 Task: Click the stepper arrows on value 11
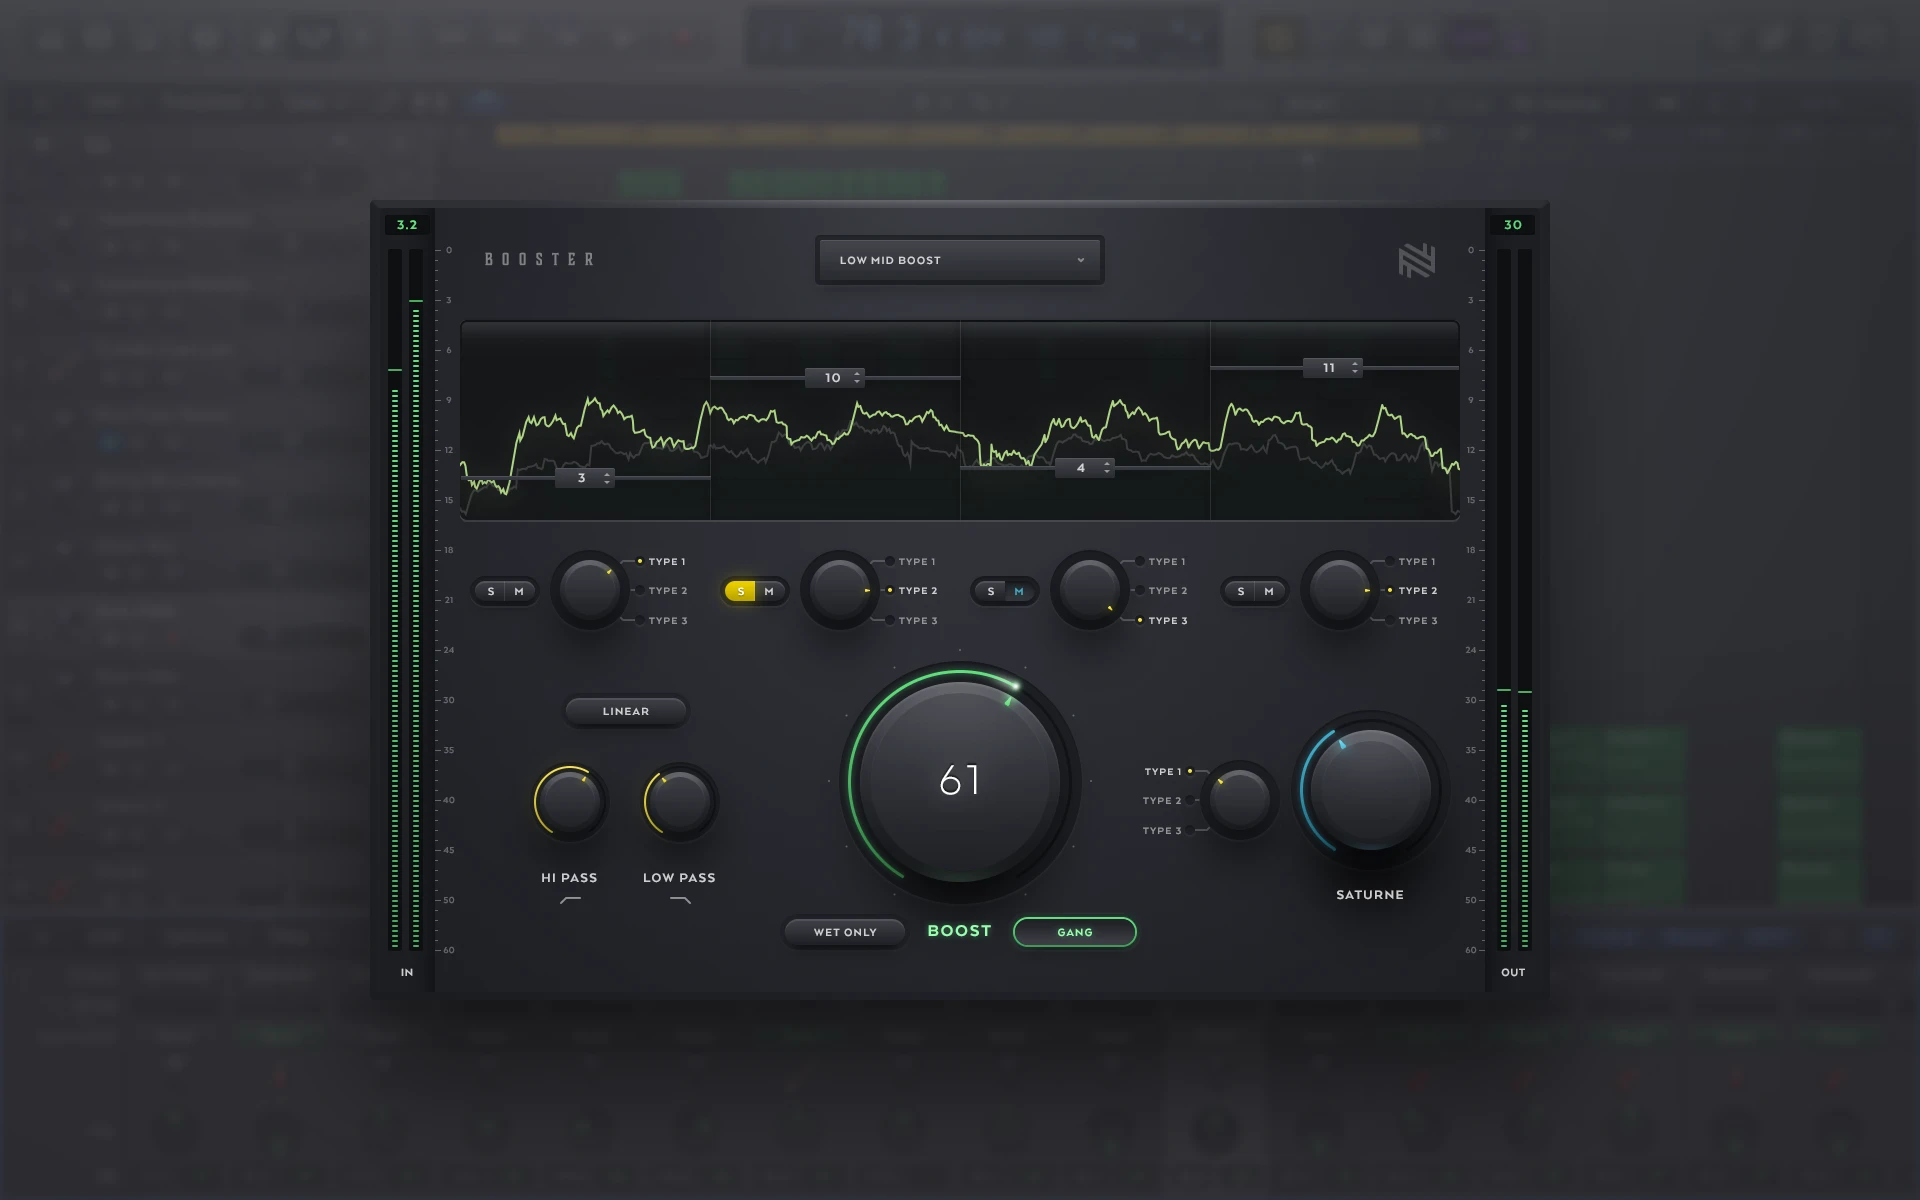[1355, 368]
